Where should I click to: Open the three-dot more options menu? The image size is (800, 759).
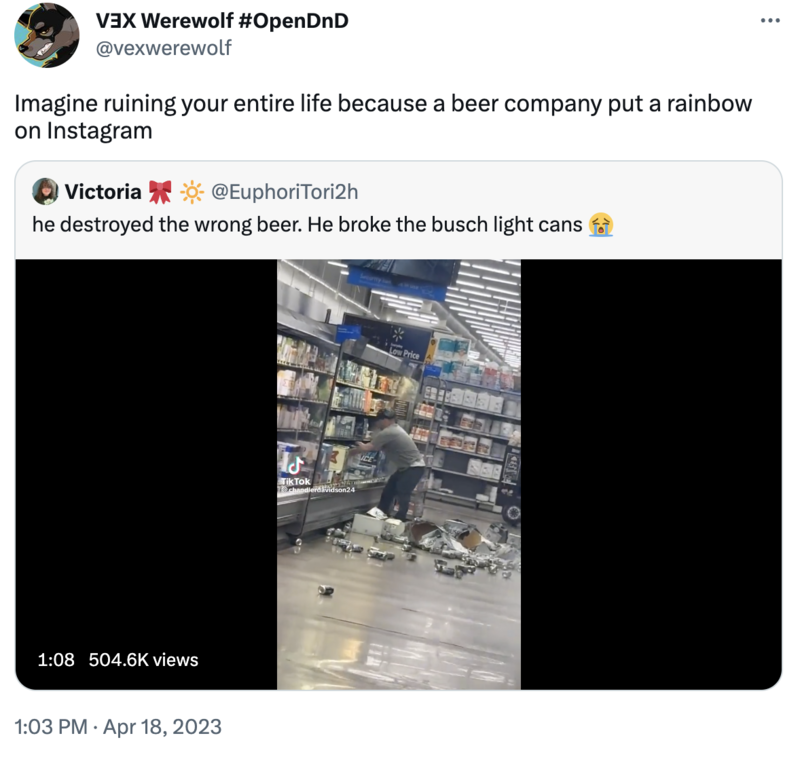pyautogui.click(x=770, y=20)
